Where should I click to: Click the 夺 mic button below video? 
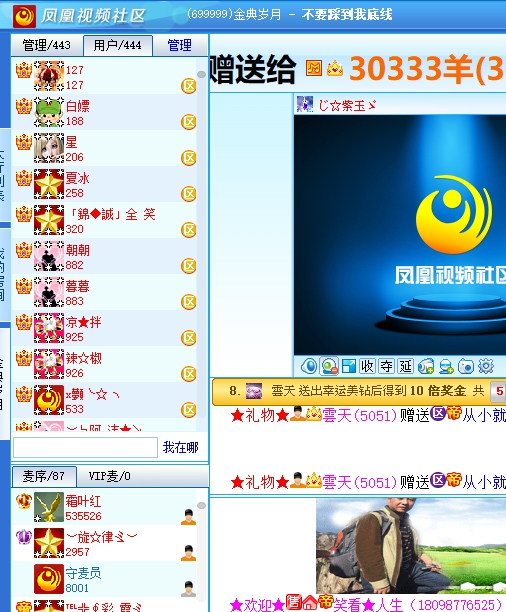(386, 366)
